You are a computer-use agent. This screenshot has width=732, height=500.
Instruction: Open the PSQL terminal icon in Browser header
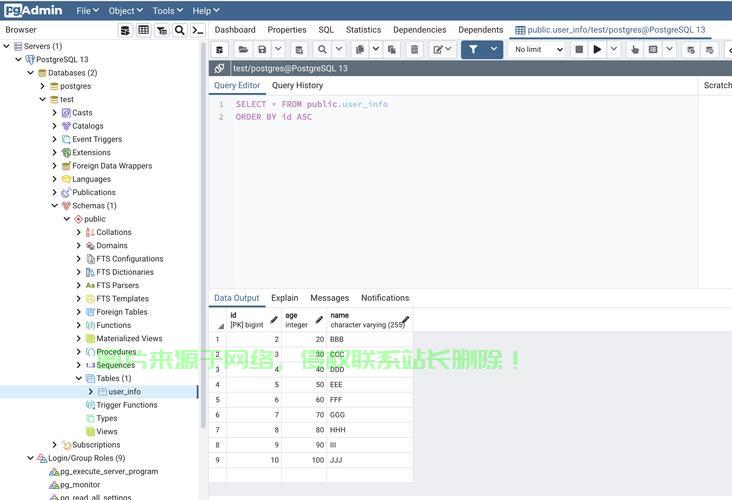tap(198, 30)
